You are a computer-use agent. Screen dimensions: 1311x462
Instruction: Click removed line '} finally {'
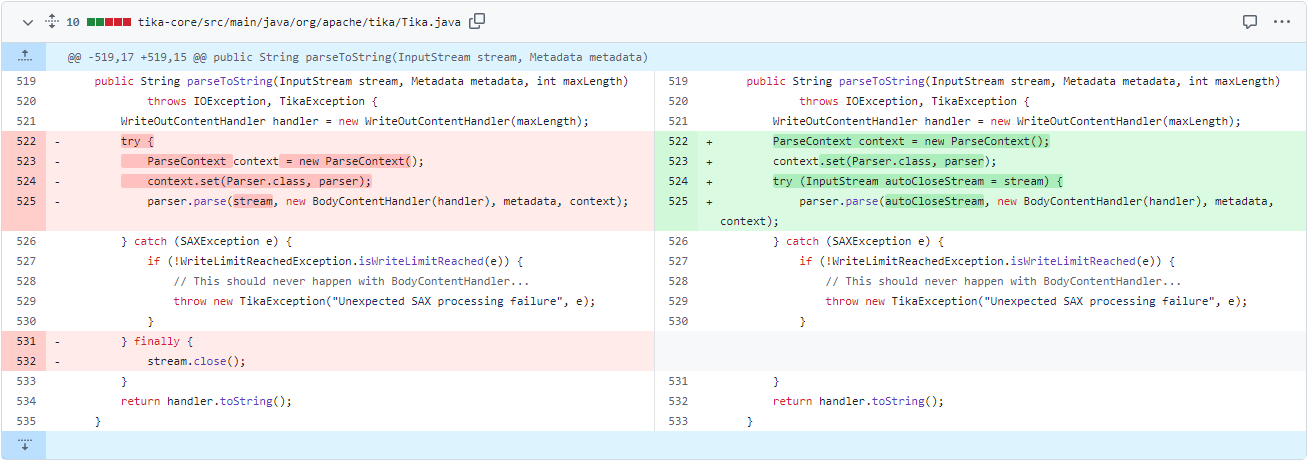coord(157,341)
